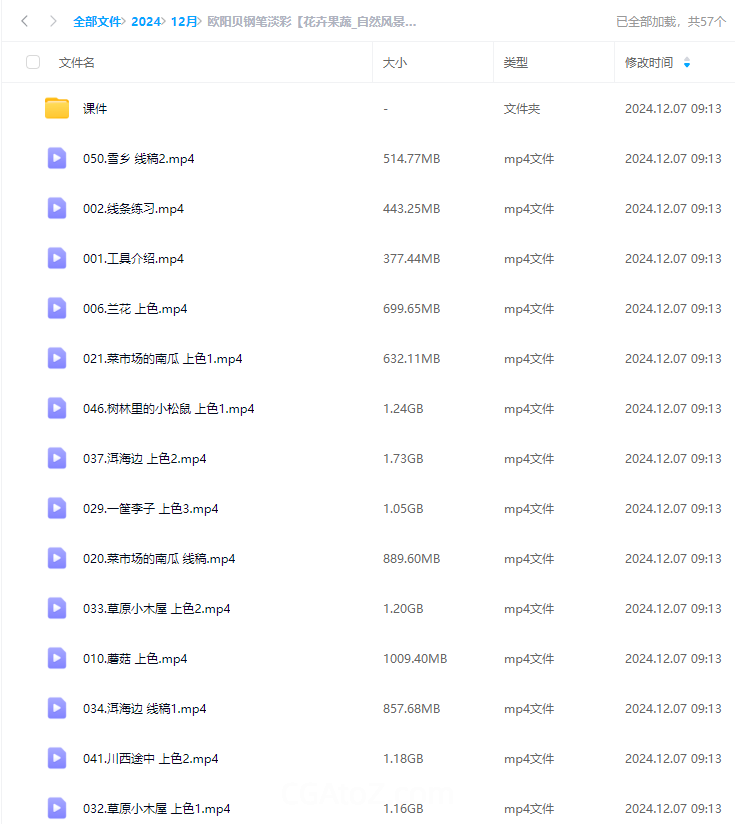Click video icon for 002.线条练习.mp4
Image resolution: width=735 pixels, height=824 pixels.
point(57,208)
